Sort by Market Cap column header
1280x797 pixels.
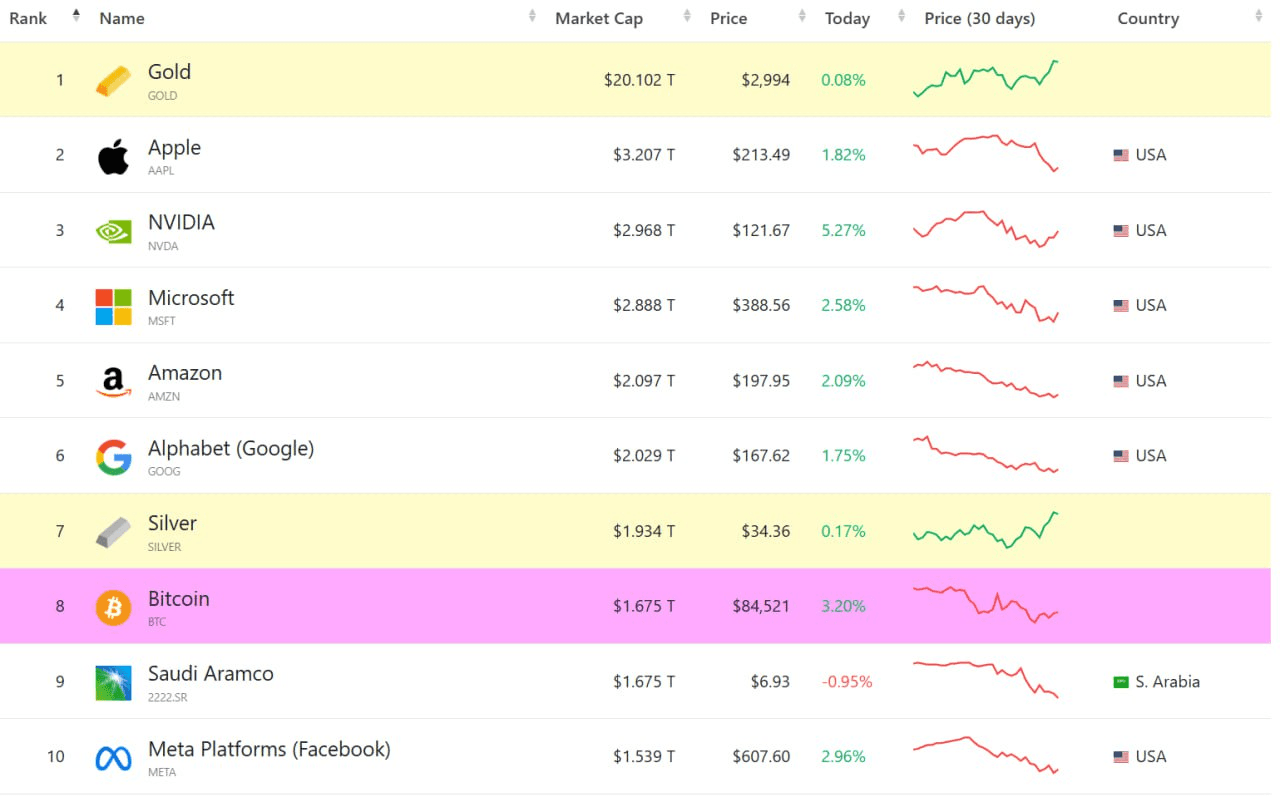pyautogui.click(x=599, y=18)
